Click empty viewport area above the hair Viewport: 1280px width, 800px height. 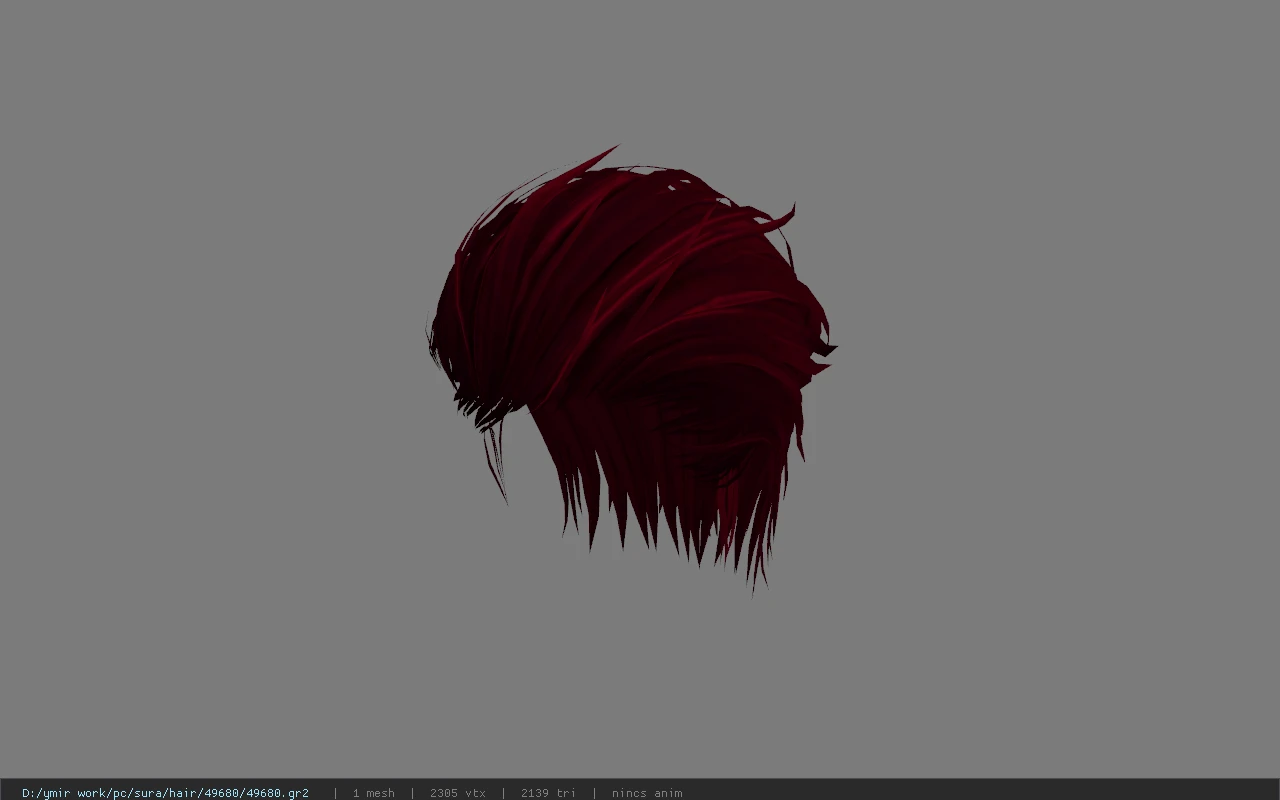coord(640,70)
